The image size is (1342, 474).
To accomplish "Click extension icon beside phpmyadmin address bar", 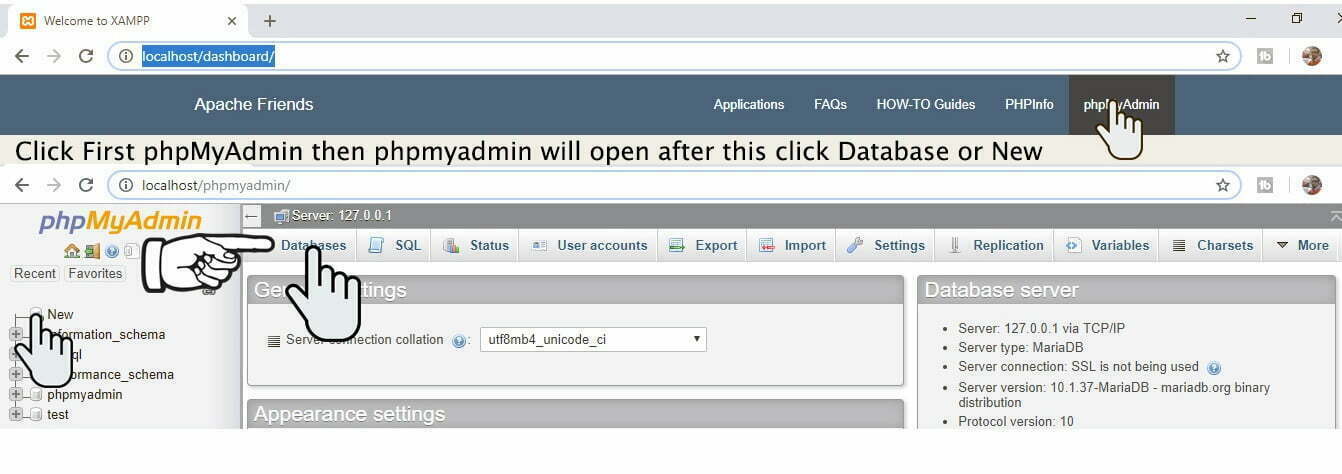I will point(1265,185).
